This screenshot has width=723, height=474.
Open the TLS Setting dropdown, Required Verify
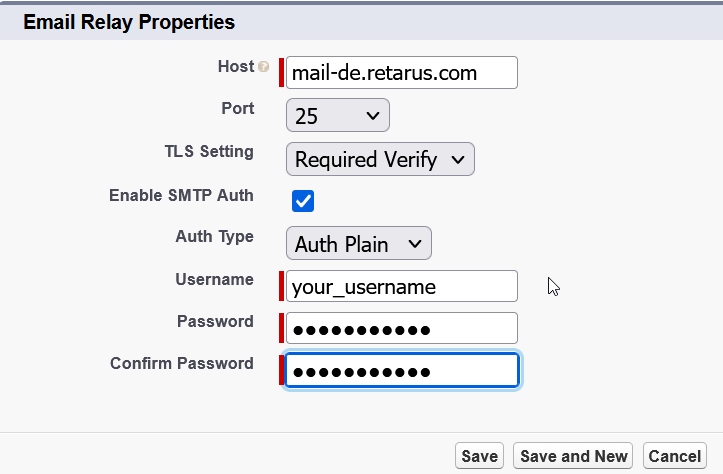[380, 160]
